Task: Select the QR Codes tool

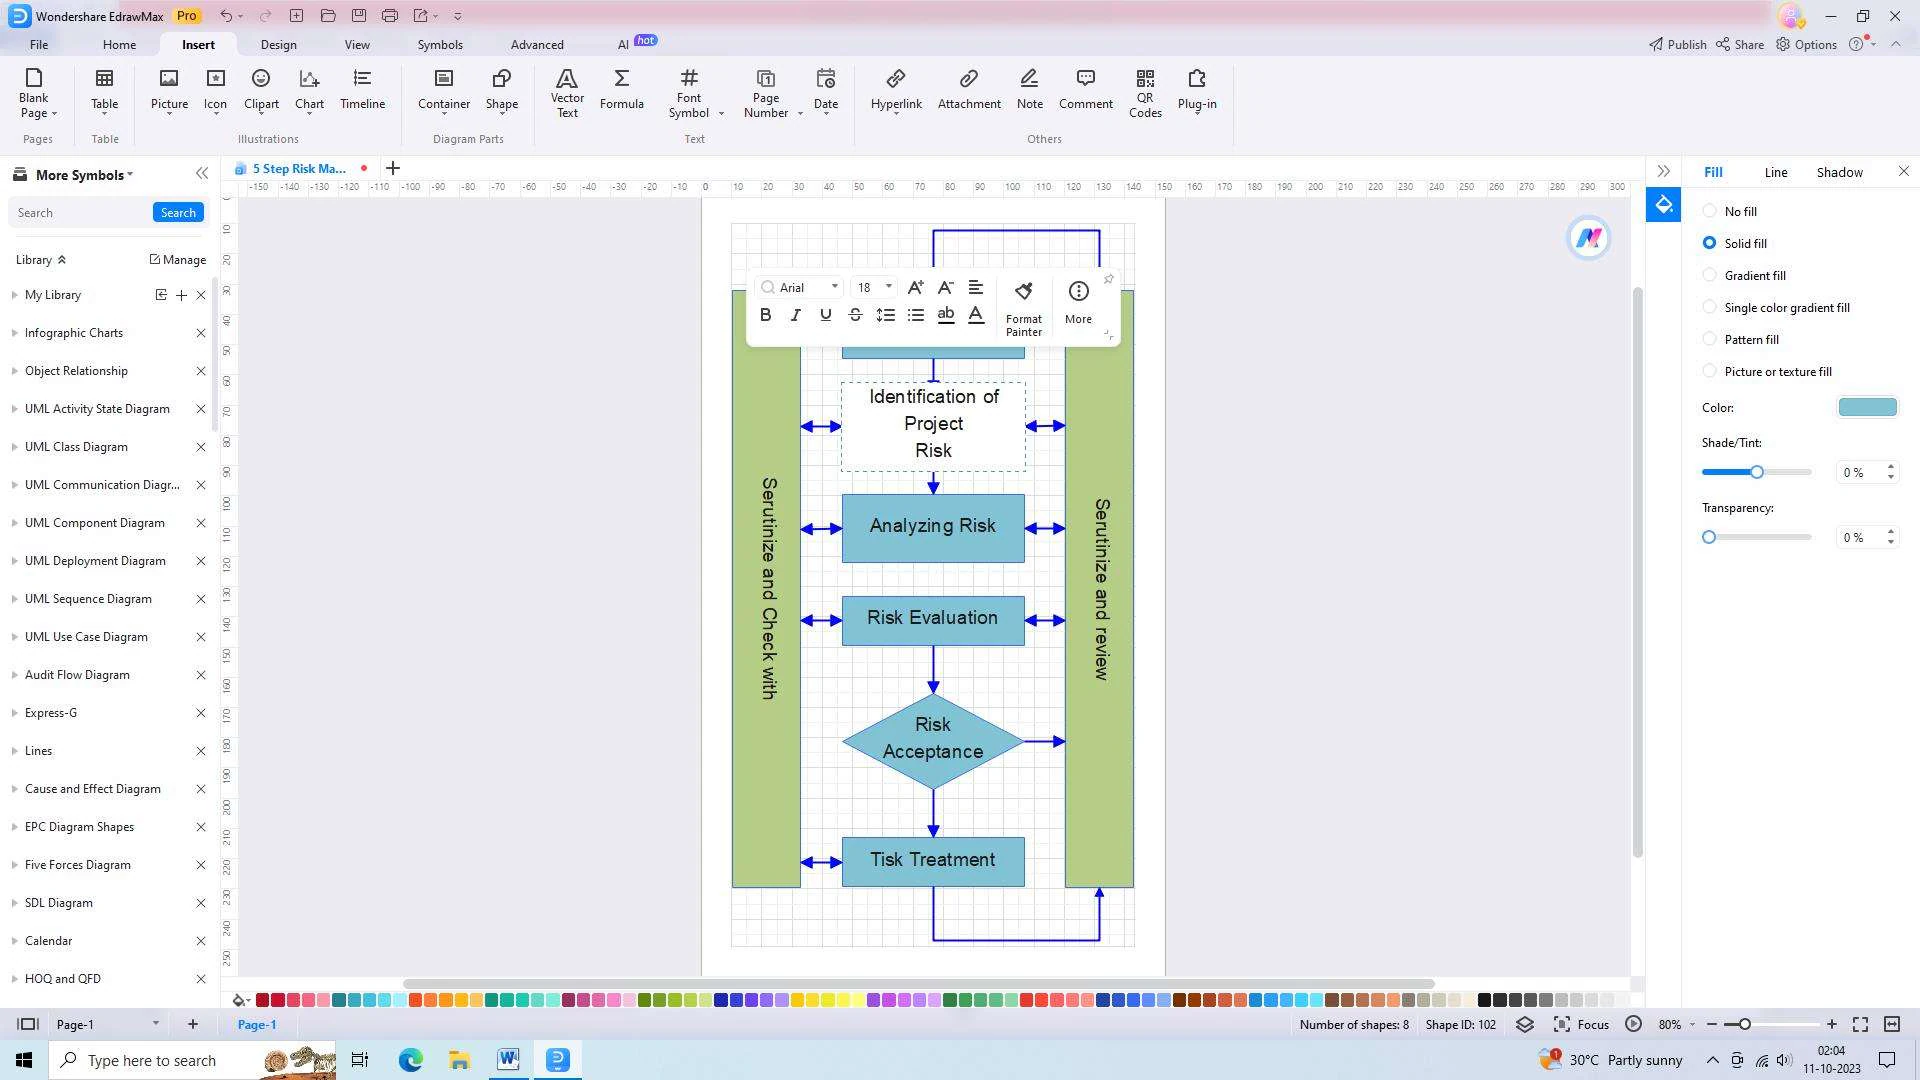Action: coord(1145,91)
